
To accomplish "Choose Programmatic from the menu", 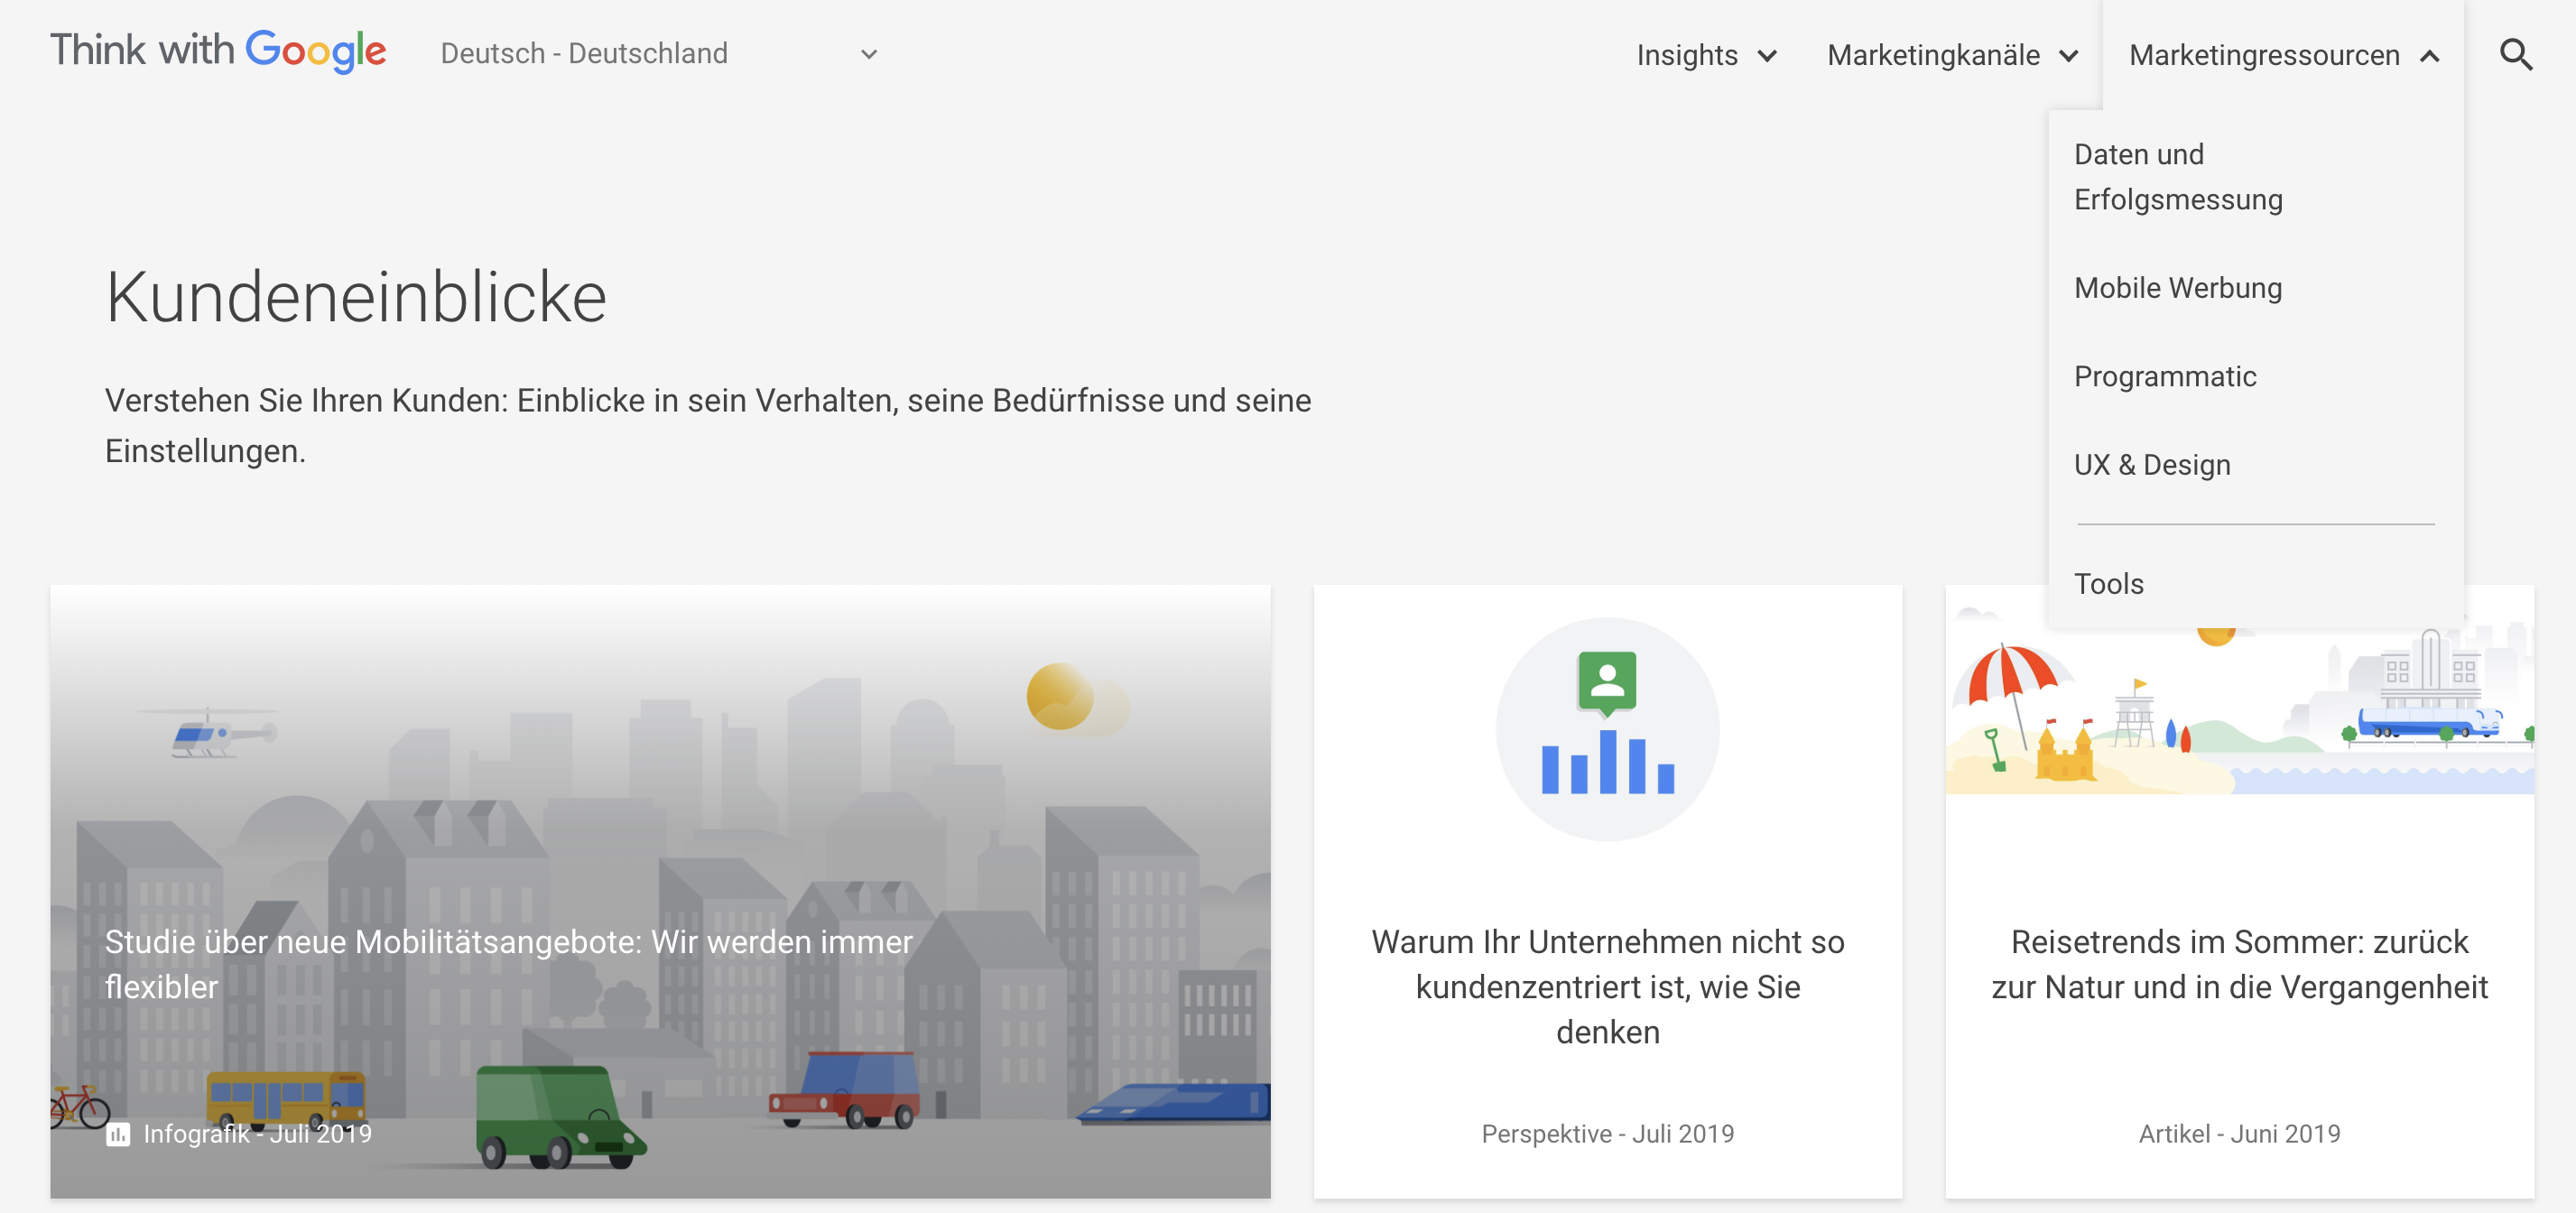I will (2165, 377).
